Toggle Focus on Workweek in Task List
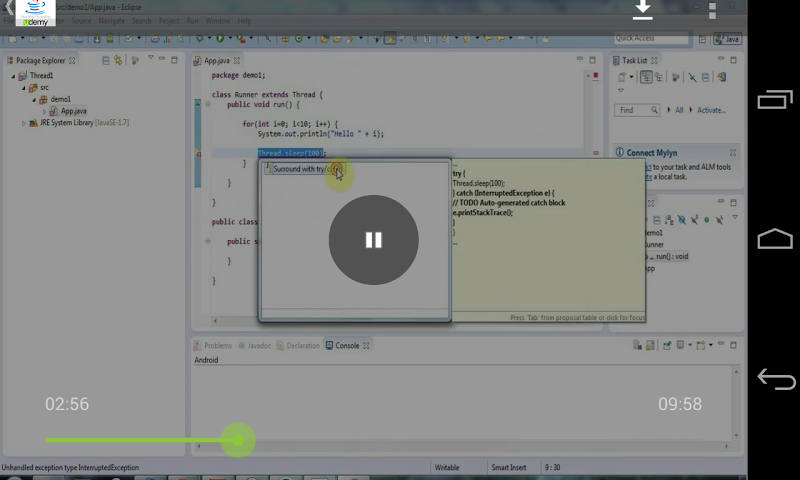The width and height of the screenshot is (800, 480). pyautogui.click(x=676, y=77)
